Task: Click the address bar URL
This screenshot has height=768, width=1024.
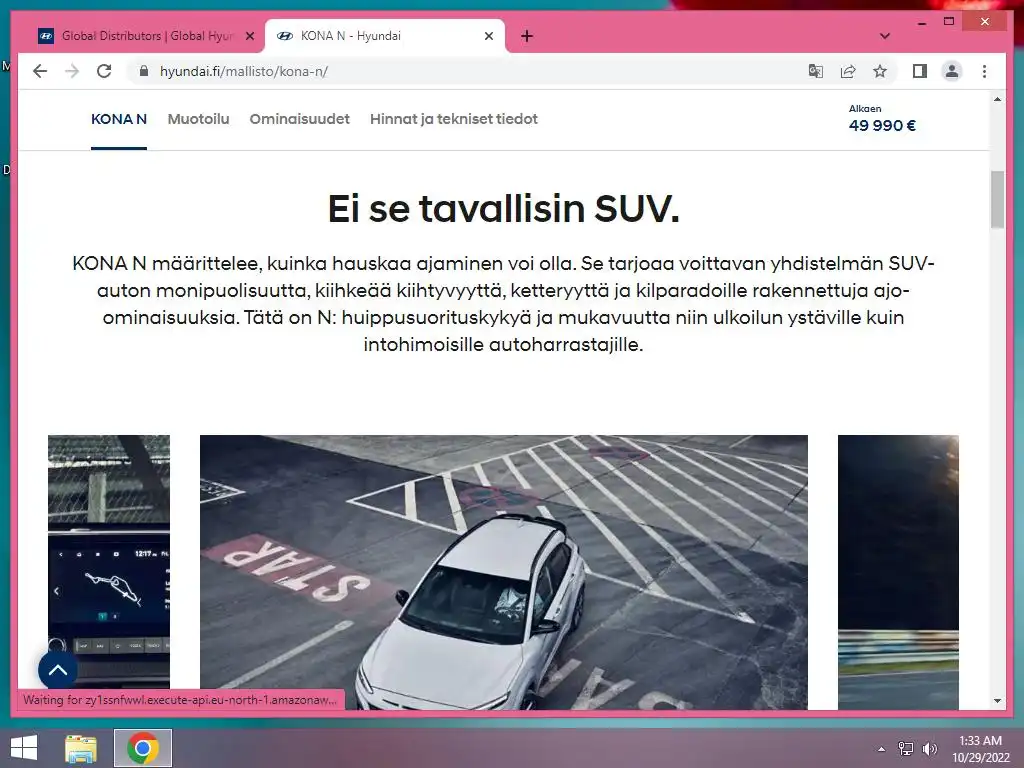Action: coord(244,71)
